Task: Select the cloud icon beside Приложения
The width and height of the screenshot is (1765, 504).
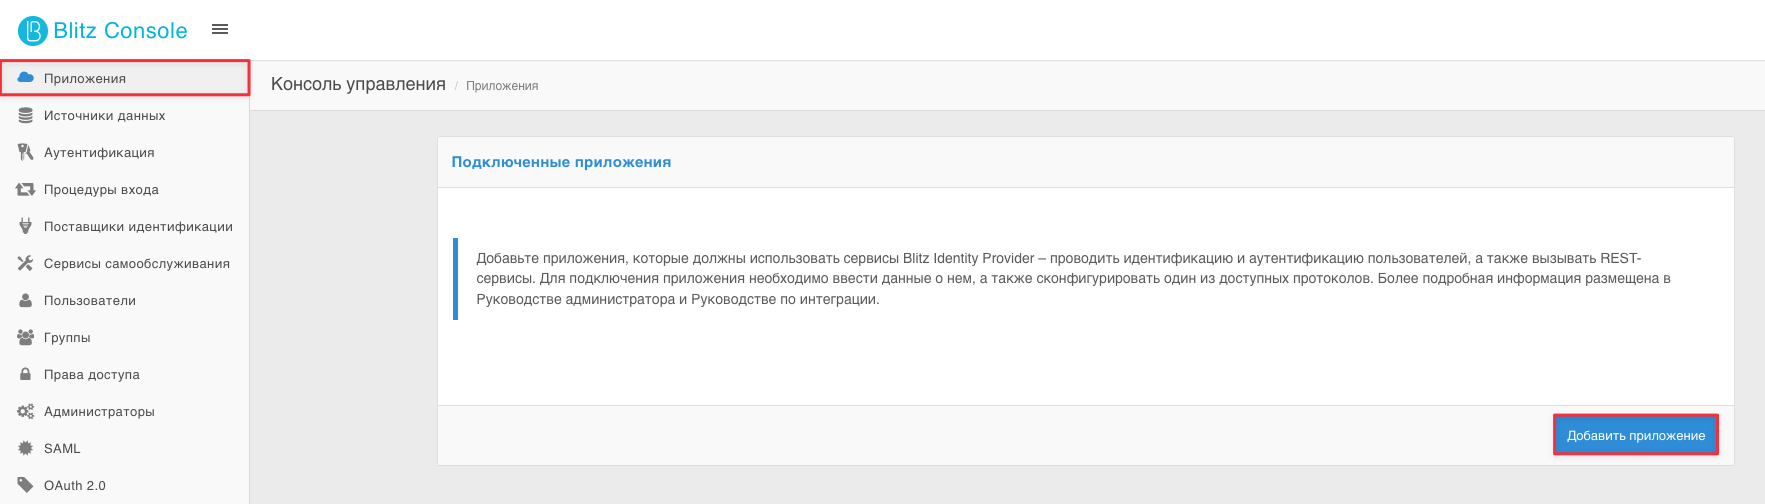Action: (x=26, y=78)
